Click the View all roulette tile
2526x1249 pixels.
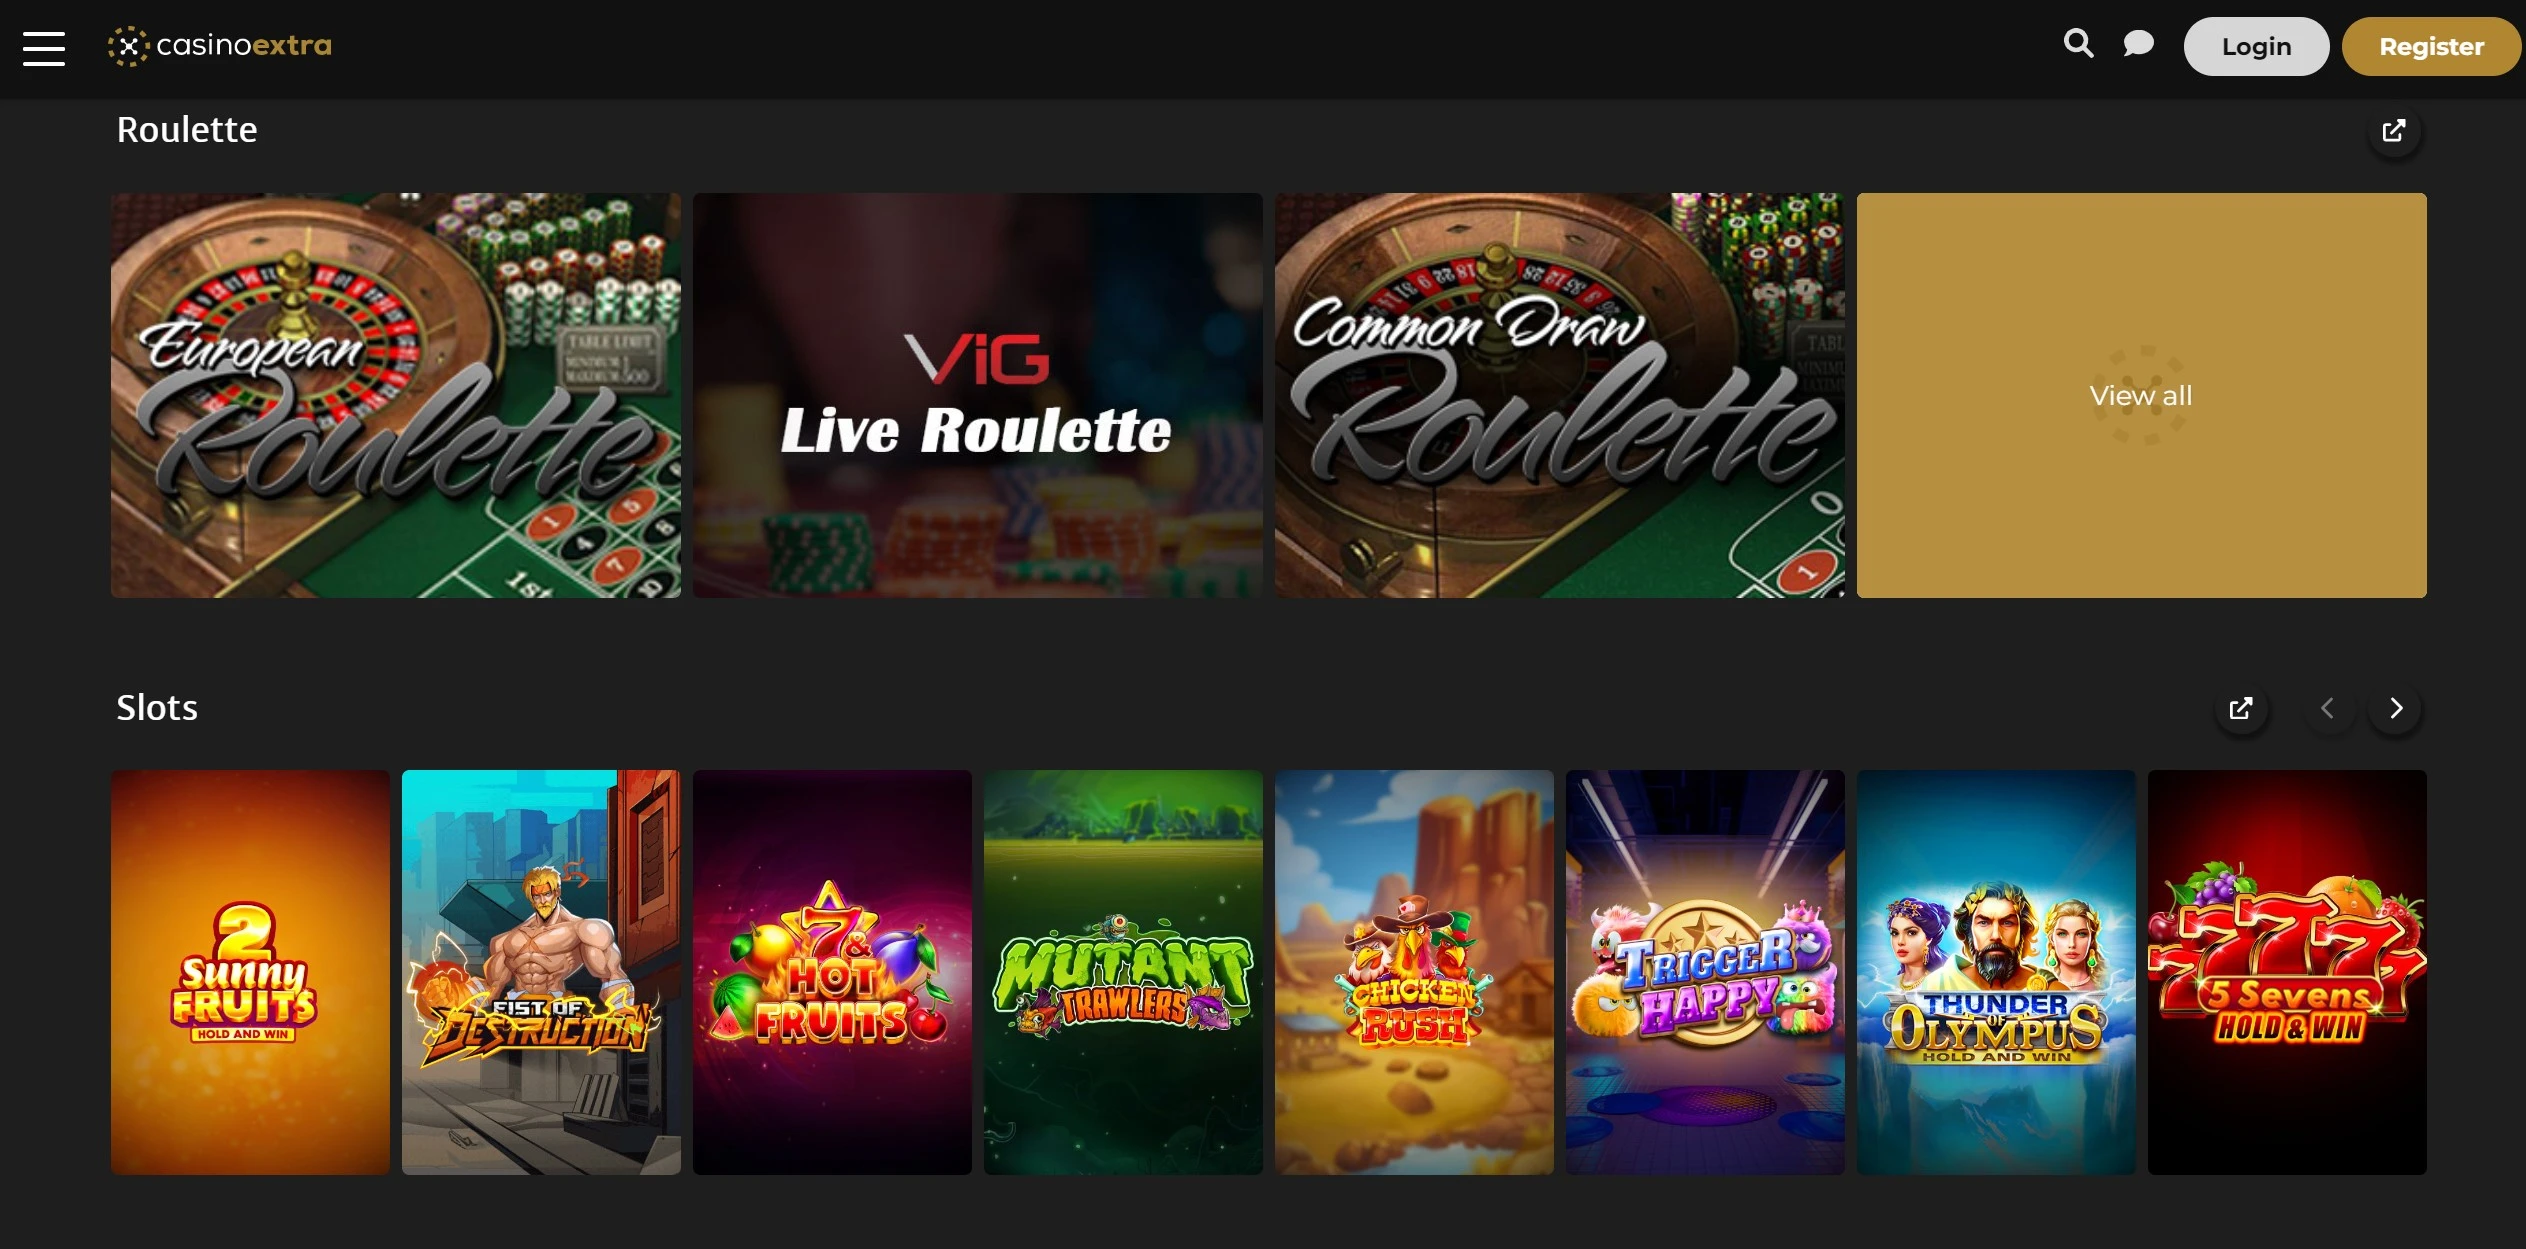[2141, 396]
